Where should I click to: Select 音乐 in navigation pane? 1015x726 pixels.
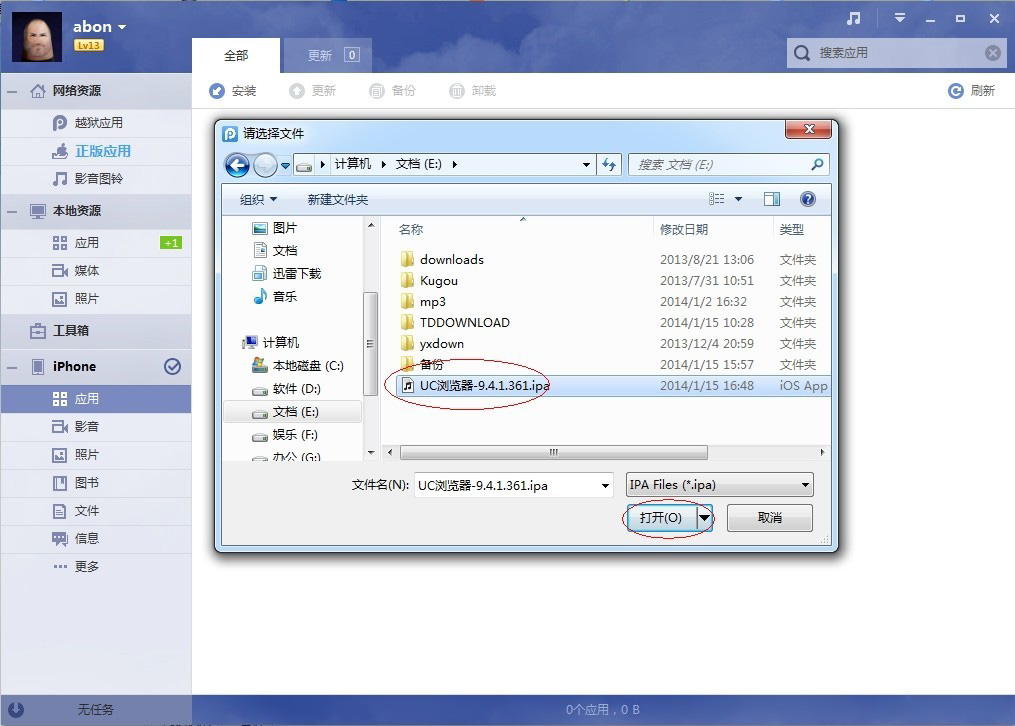(276, 297)
